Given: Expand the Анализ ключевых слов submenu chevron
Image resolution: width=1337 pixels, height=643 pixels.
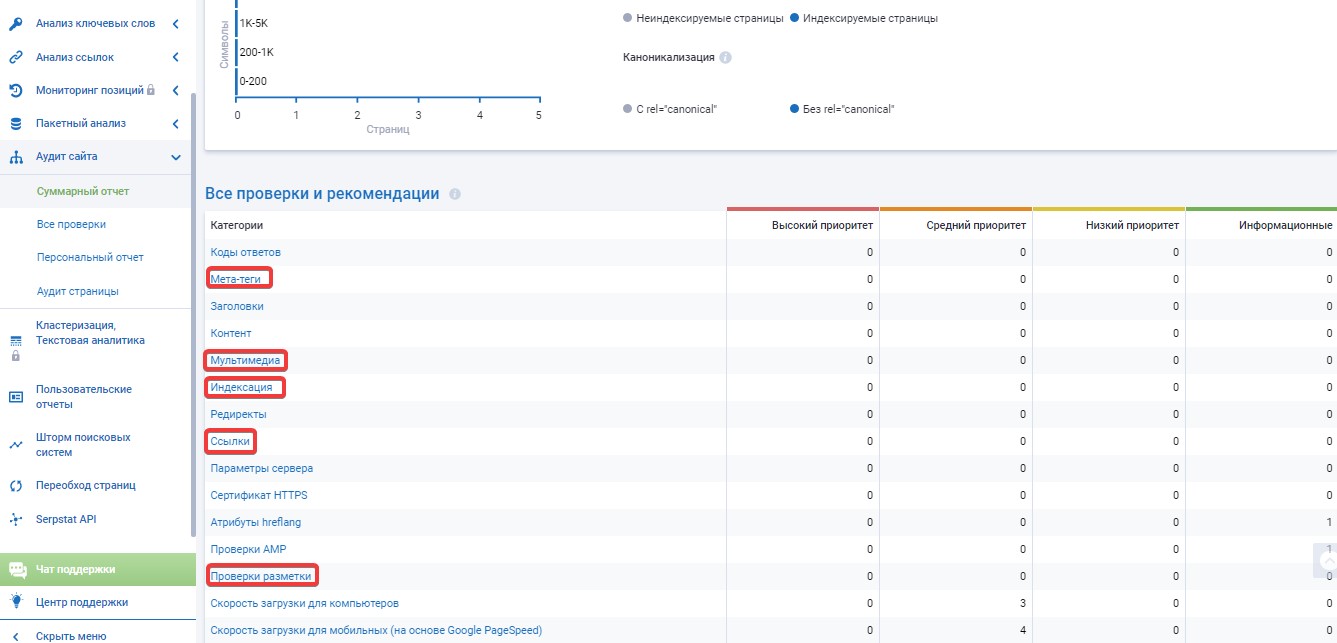Looking at the screenshot, I should pos(175,23).
